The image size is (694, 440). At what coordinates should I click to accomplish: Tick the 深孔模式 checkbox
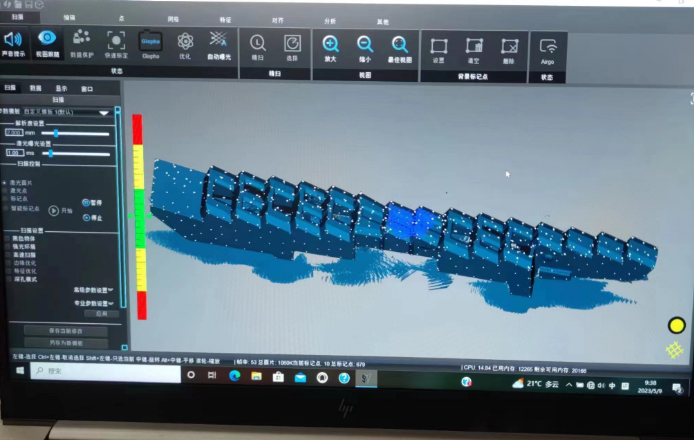pos(8,279)
